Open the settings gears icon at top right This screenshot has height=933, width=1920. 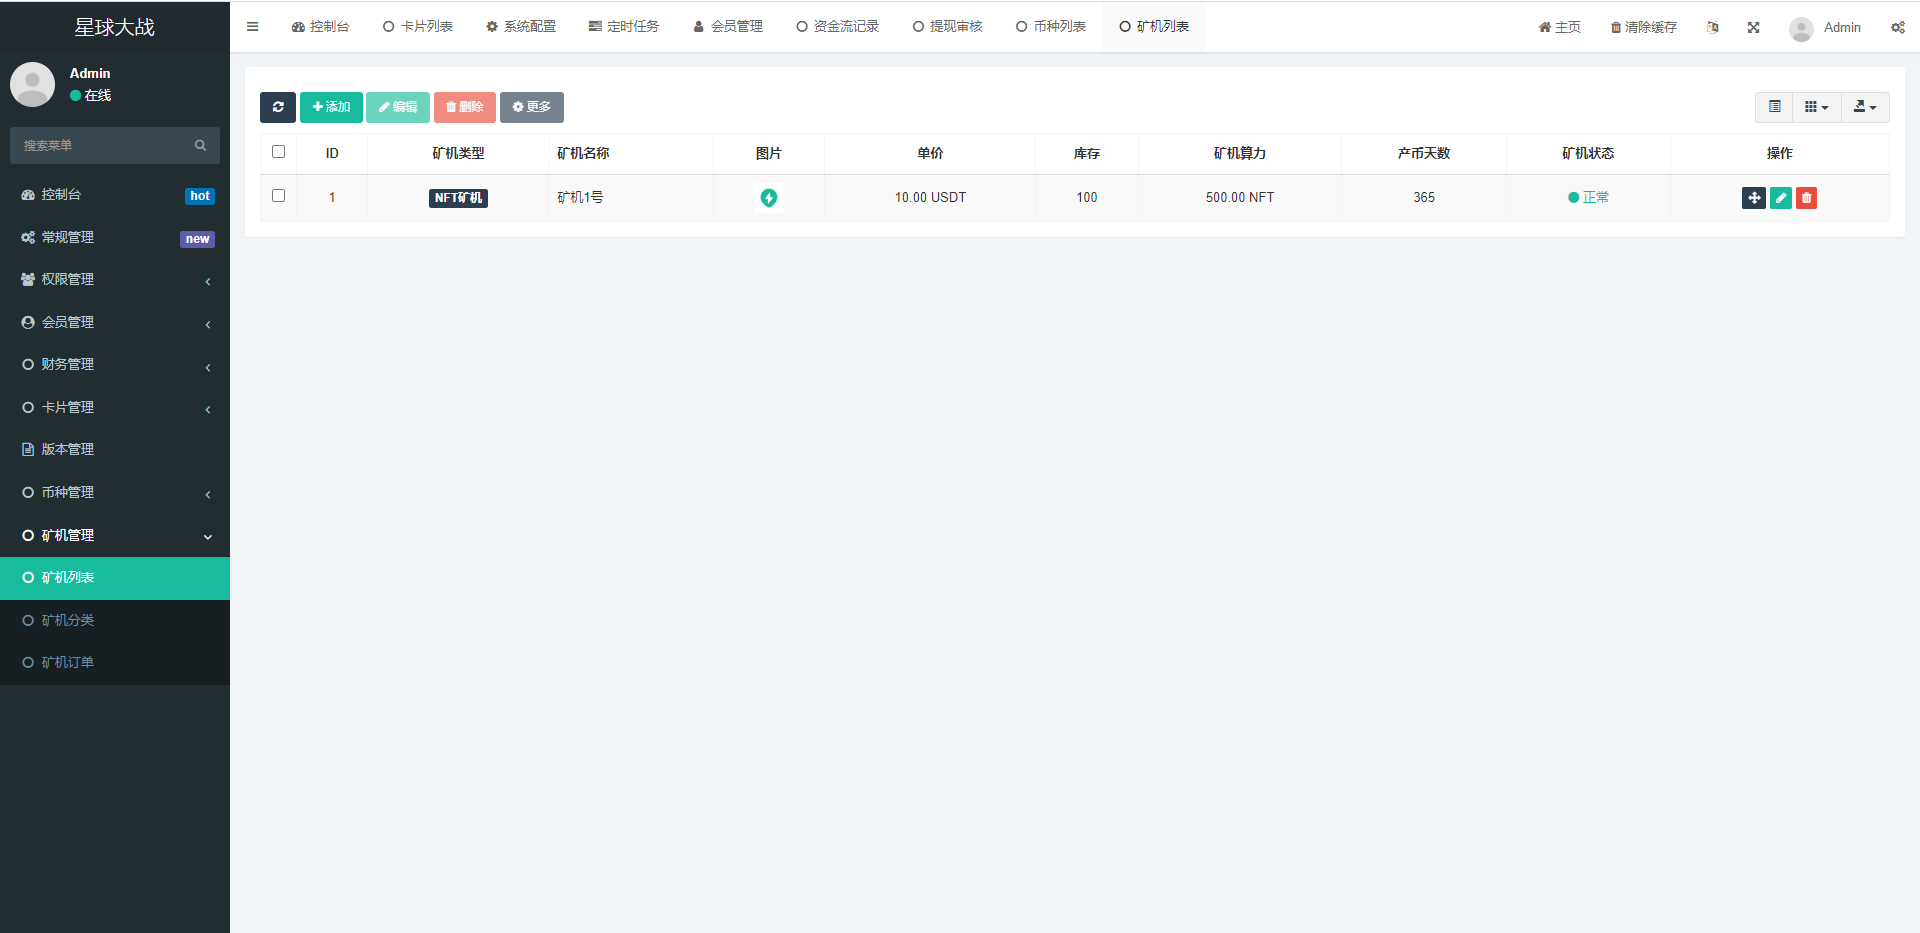1898,27
